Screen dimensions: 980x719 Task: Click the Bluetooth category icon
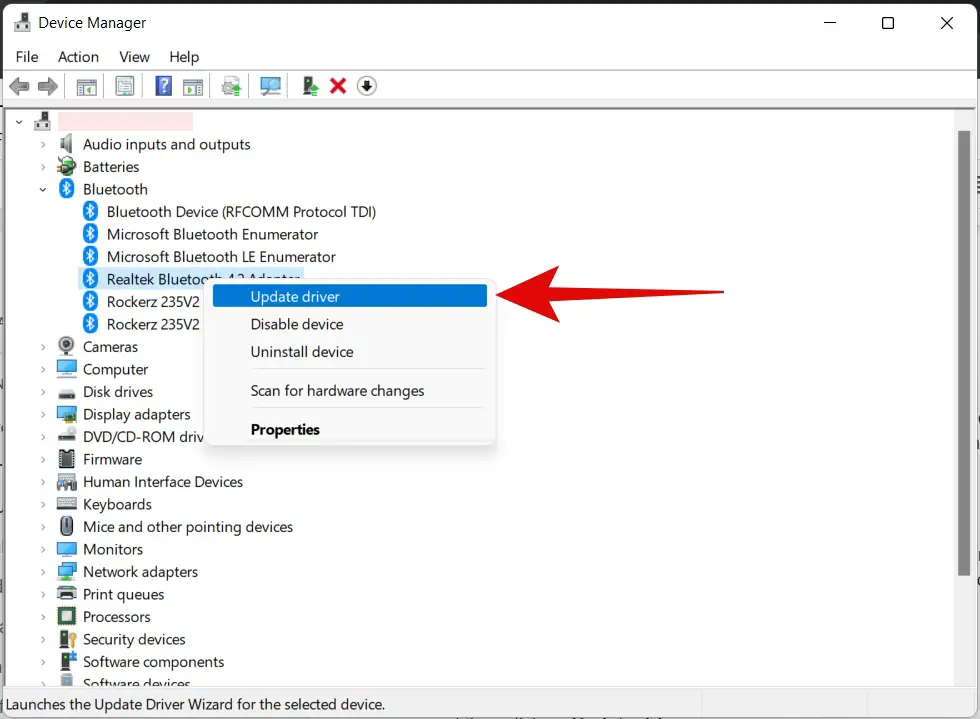pyautogui.click(x=66, y=189)
